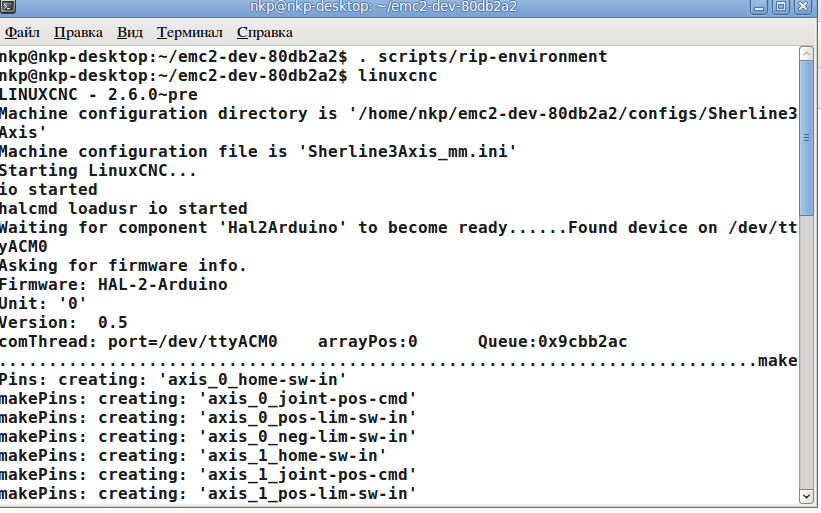This screenshot has width=821, height=513.
Task: Click the 'Starting LinuxCNC...' output line
Action: click(98, 171)
